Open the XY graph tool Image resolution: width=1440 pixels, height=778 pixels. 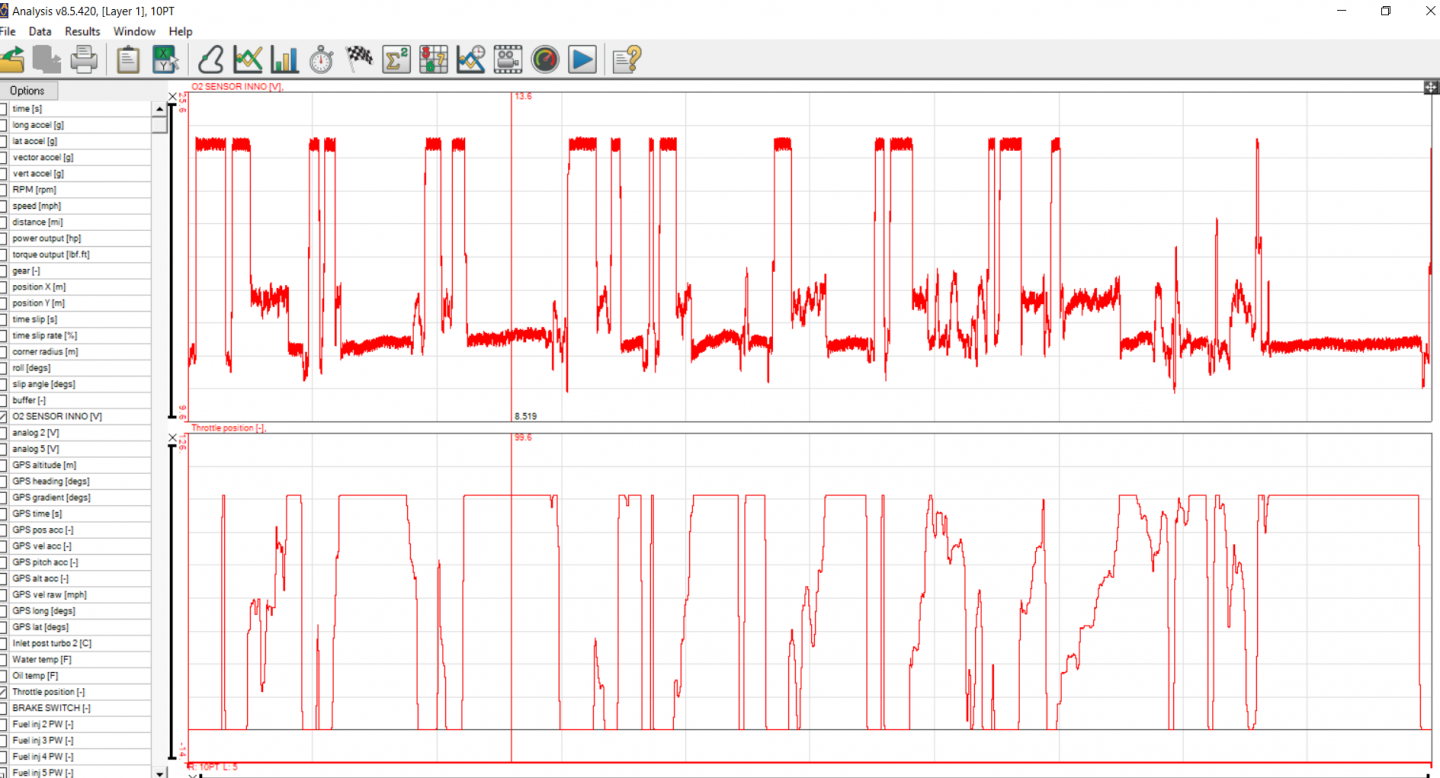[x=165, y=60]
